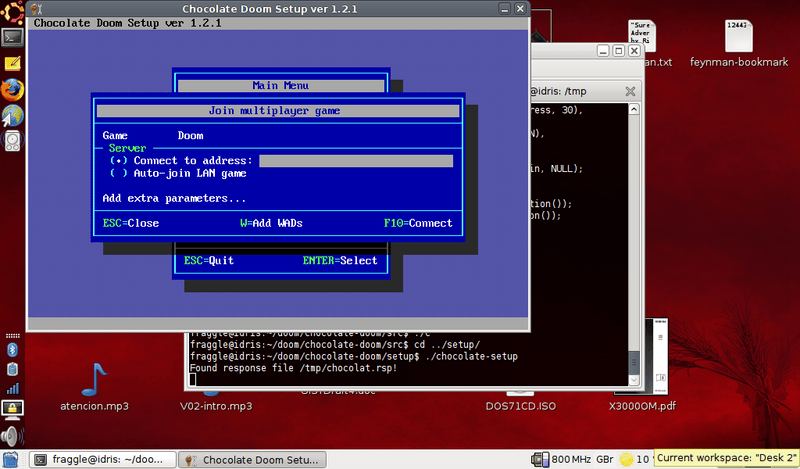Click the server address input field
Screen dimensions: 800x469
356,161
